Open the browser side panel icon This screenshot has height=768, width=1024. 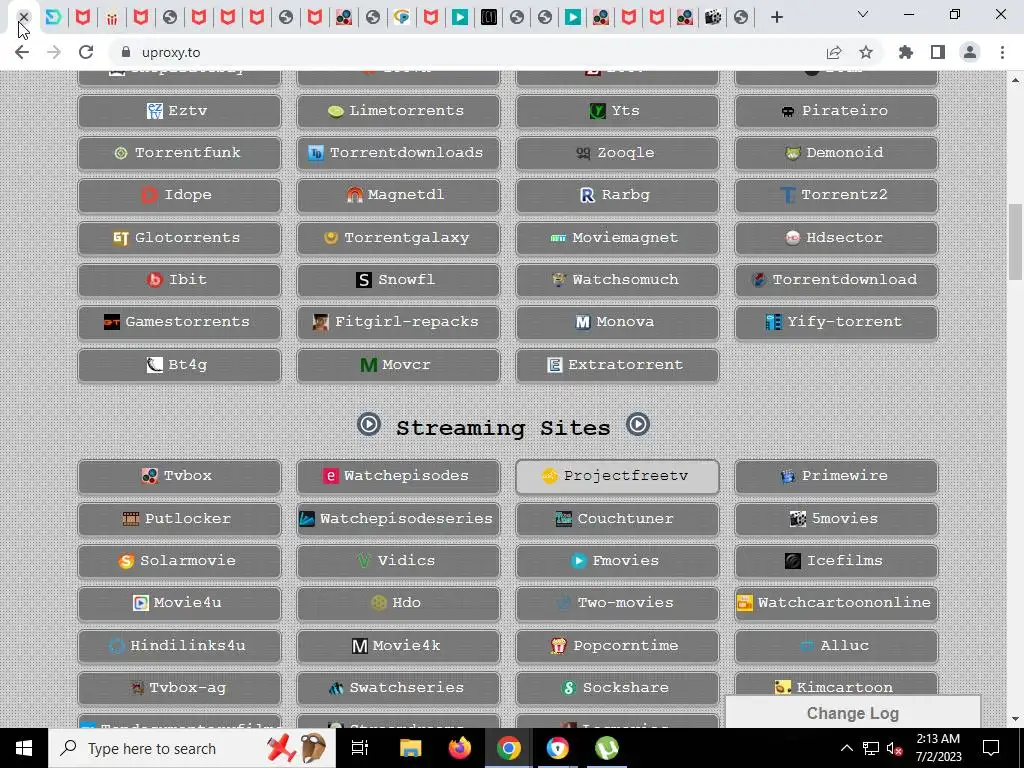(938, 52)
